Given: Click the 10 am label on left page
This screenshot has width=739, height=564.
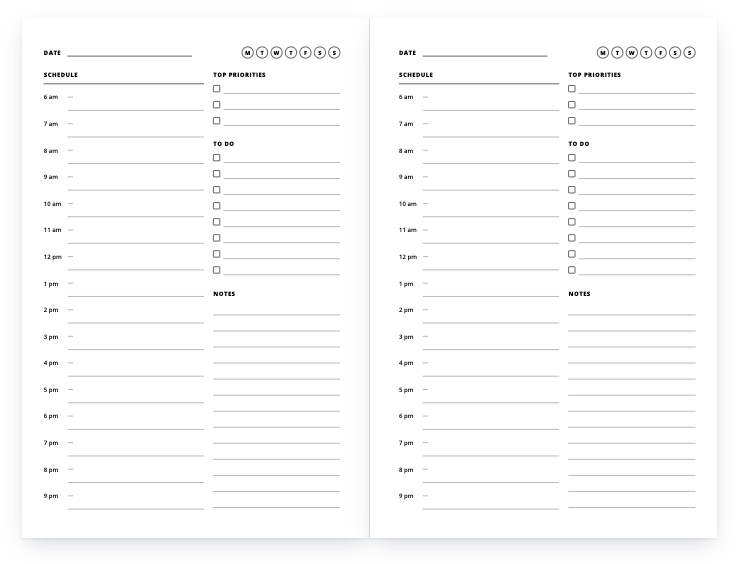Looking at the screenshot, I should pos(52,204).
